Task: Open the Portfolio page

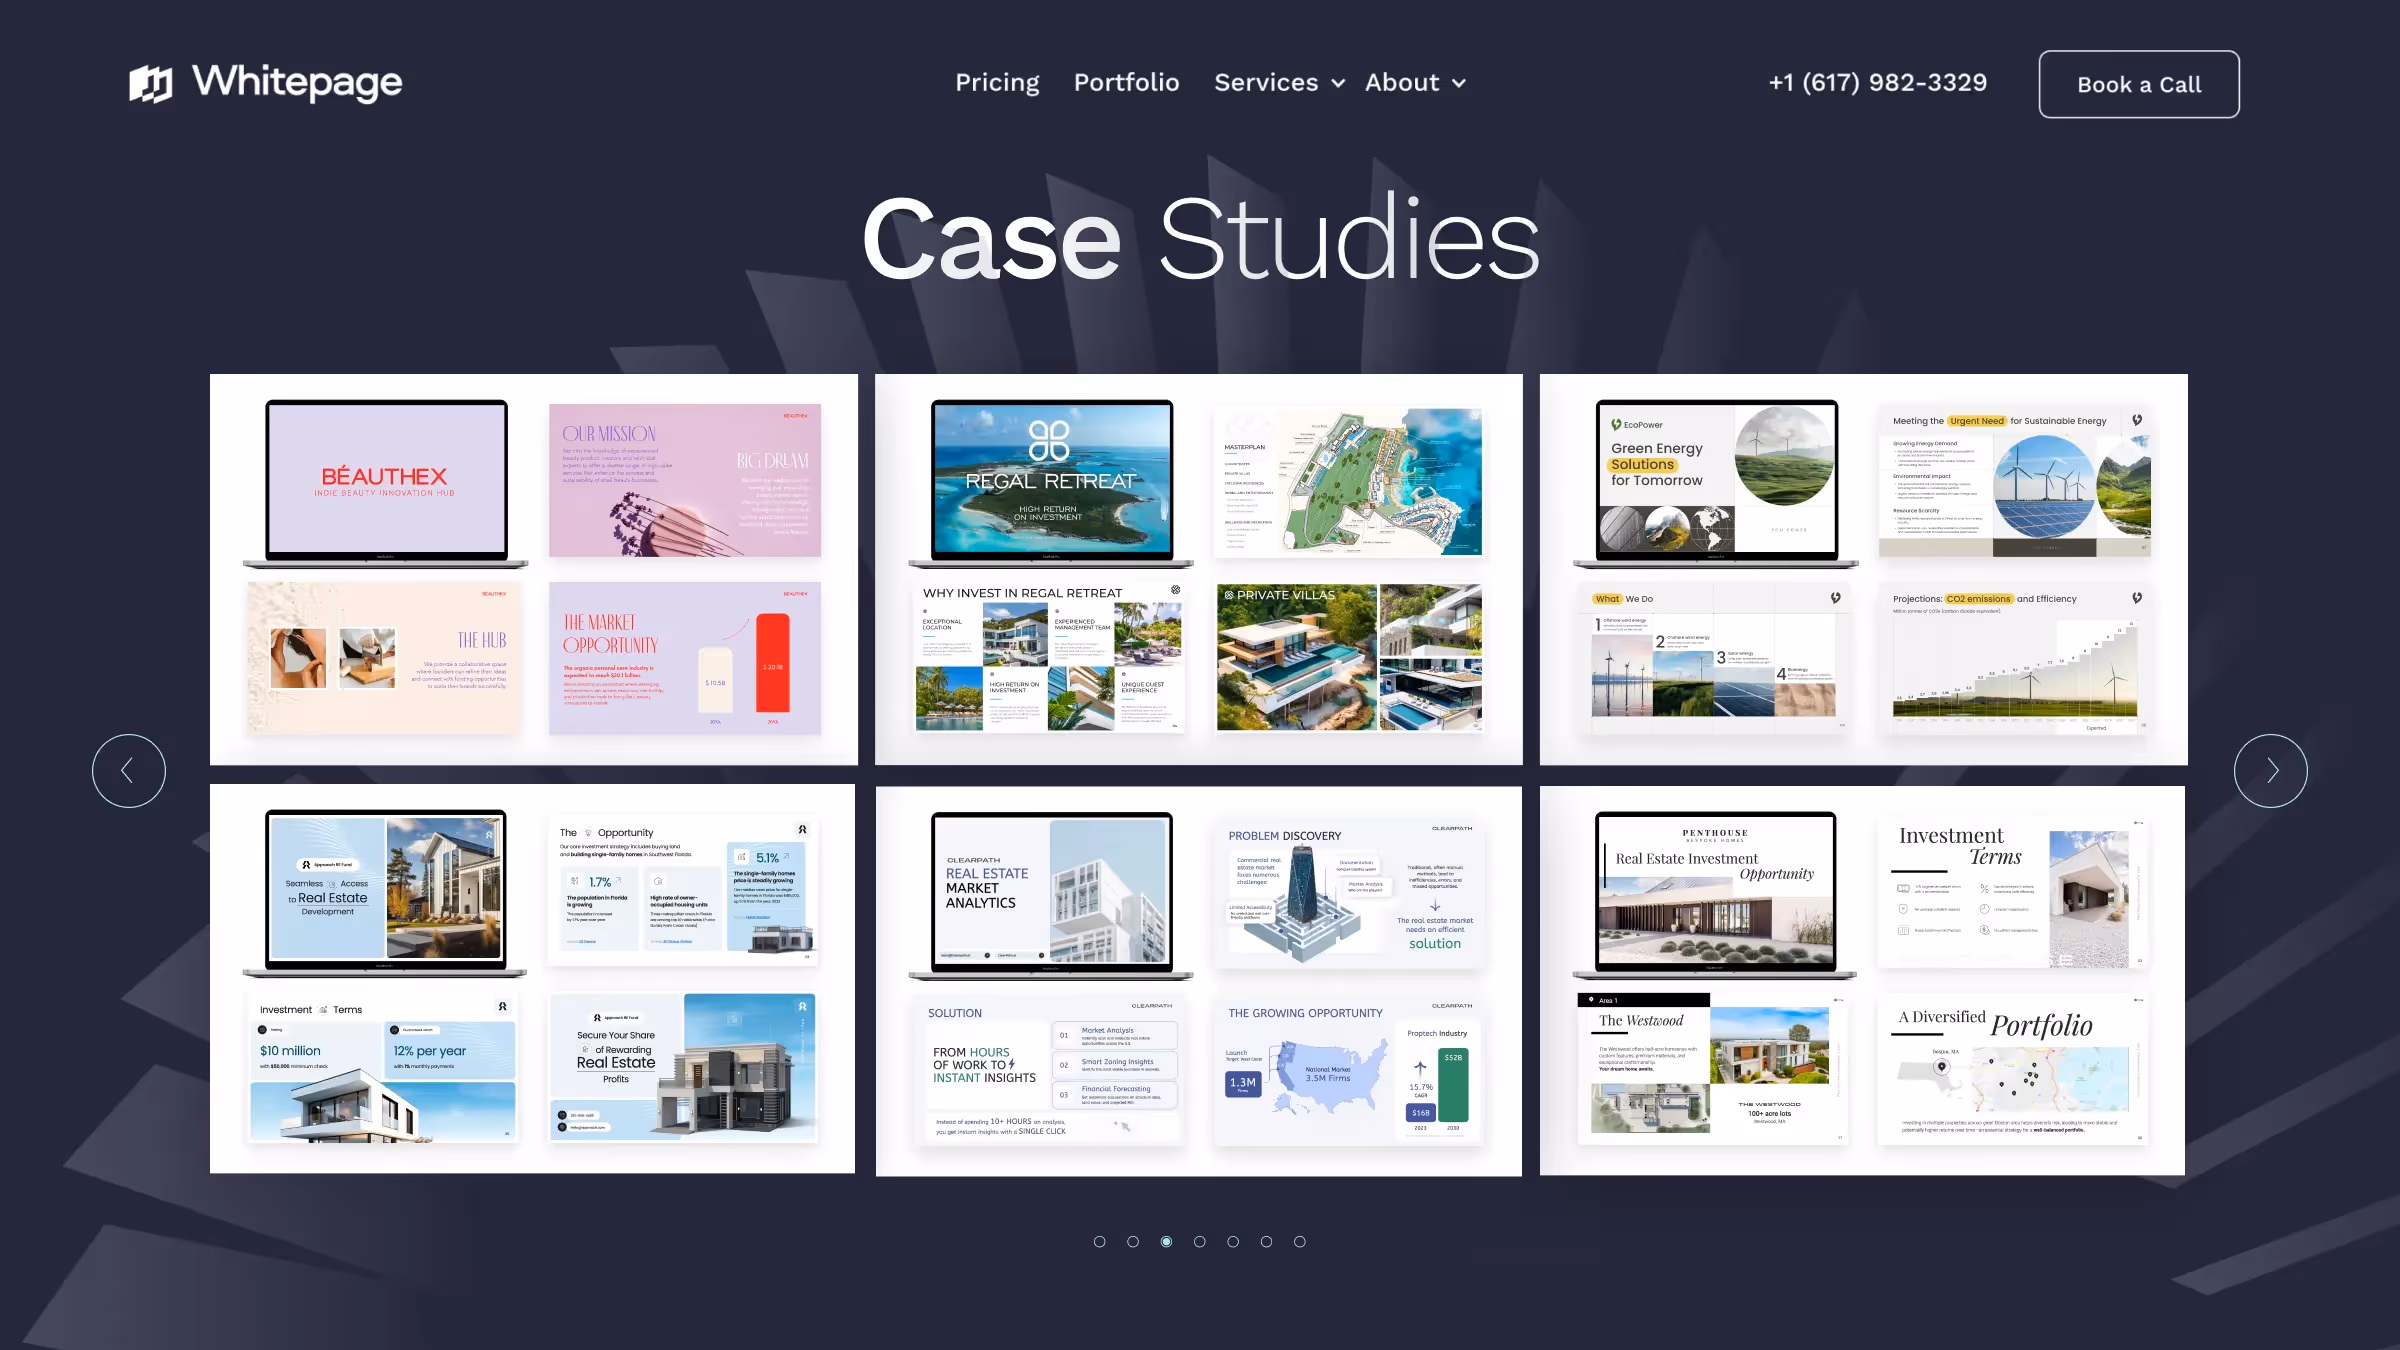Action: (1126, 83)
